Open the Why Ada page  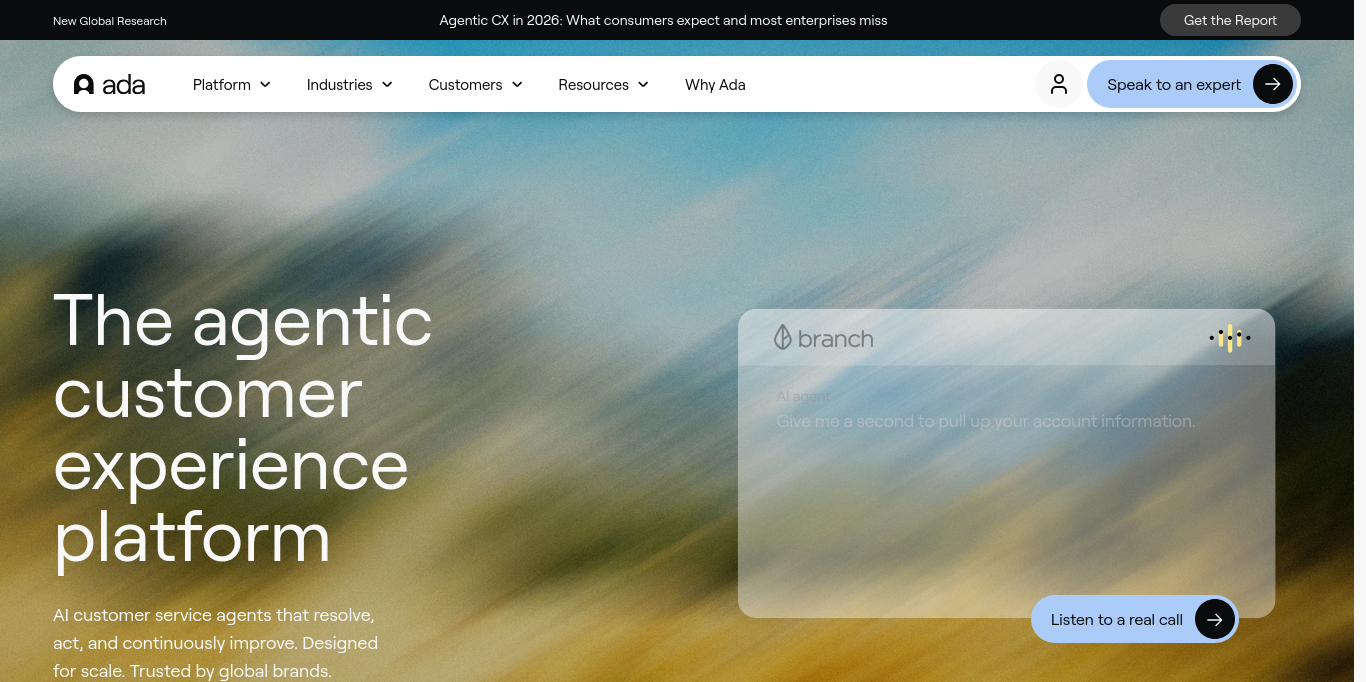[715, 85]
